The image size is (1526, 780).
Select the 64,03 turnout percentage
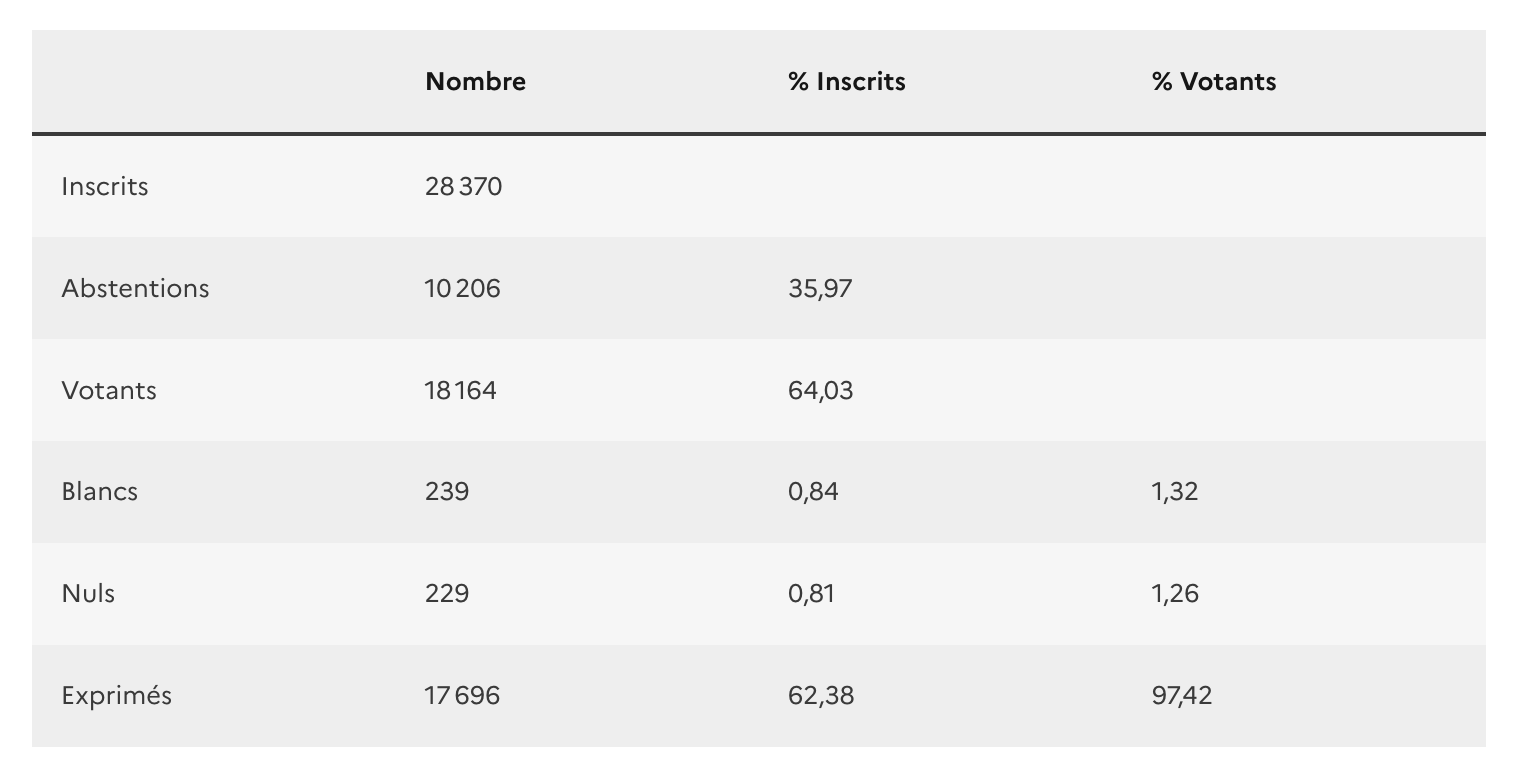click(x=820, y=391)
